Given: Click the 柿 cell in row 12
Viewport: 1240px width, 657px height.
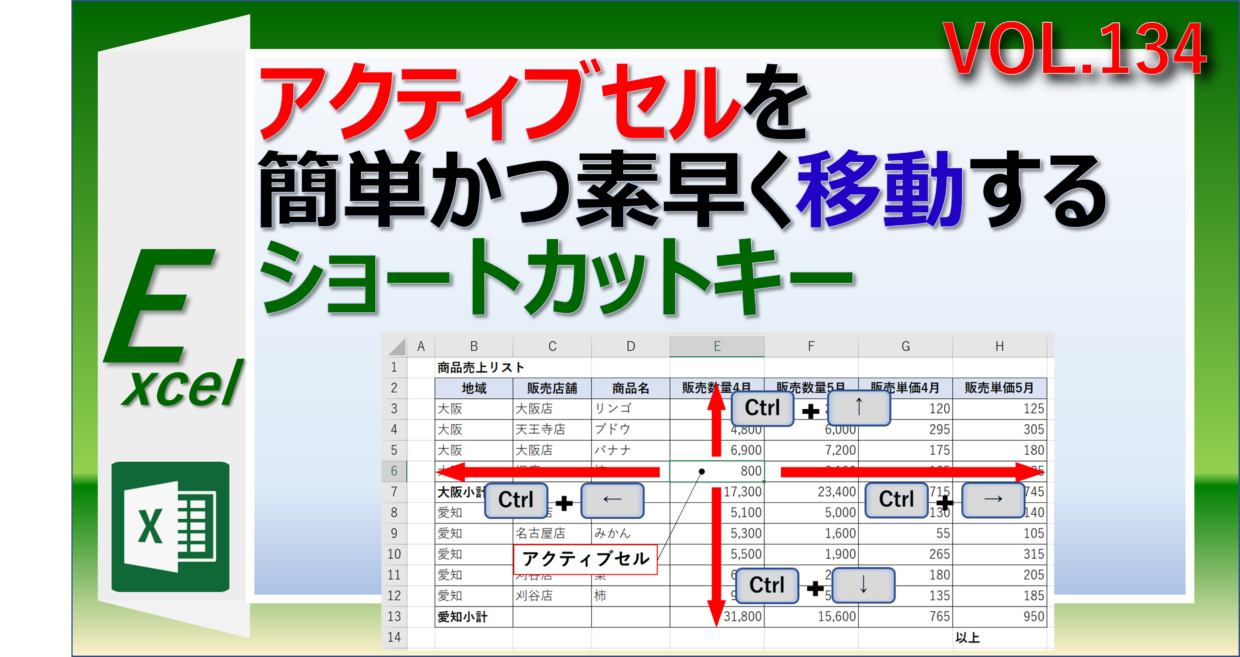Looking at the screenshot, I should [x=630, y=596].
